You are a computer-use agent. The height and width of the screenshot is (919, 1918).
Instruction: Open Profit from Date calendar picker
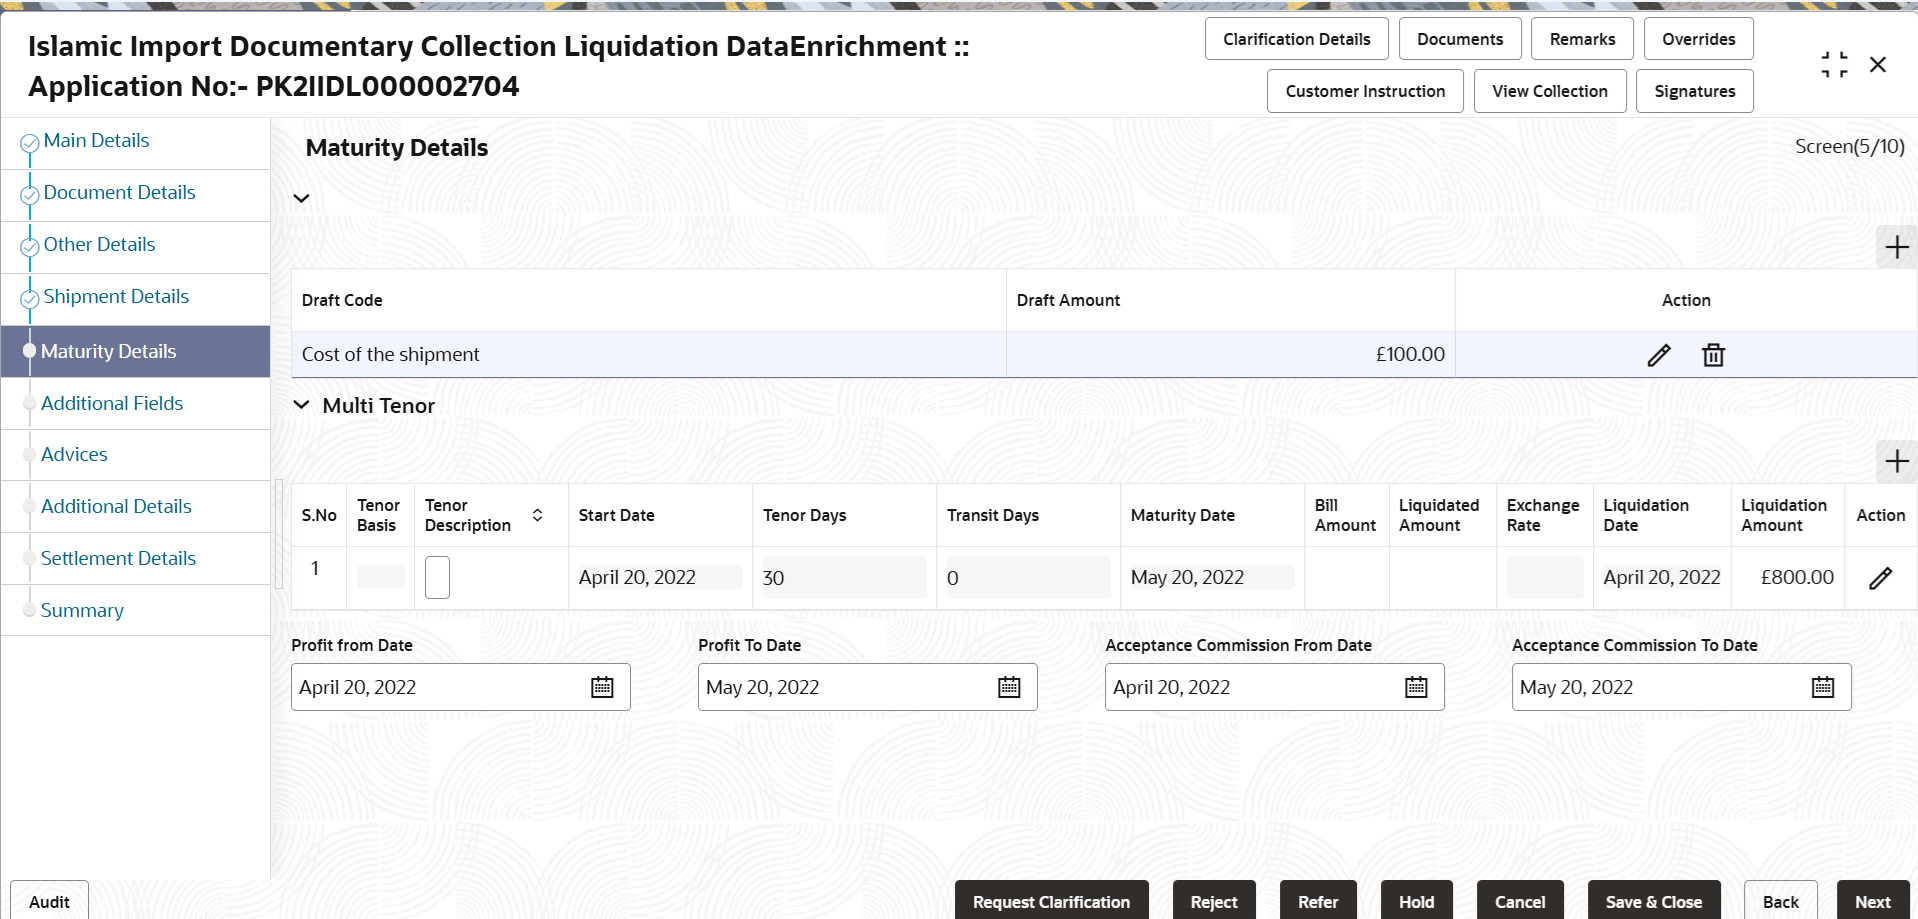pyautogui.click(x=602, y=687)
